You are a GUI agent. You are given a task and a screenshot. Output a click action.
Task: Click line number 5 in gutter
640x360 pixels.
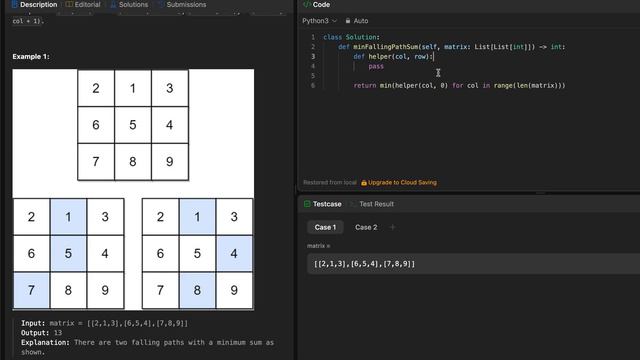coord(313,76)
